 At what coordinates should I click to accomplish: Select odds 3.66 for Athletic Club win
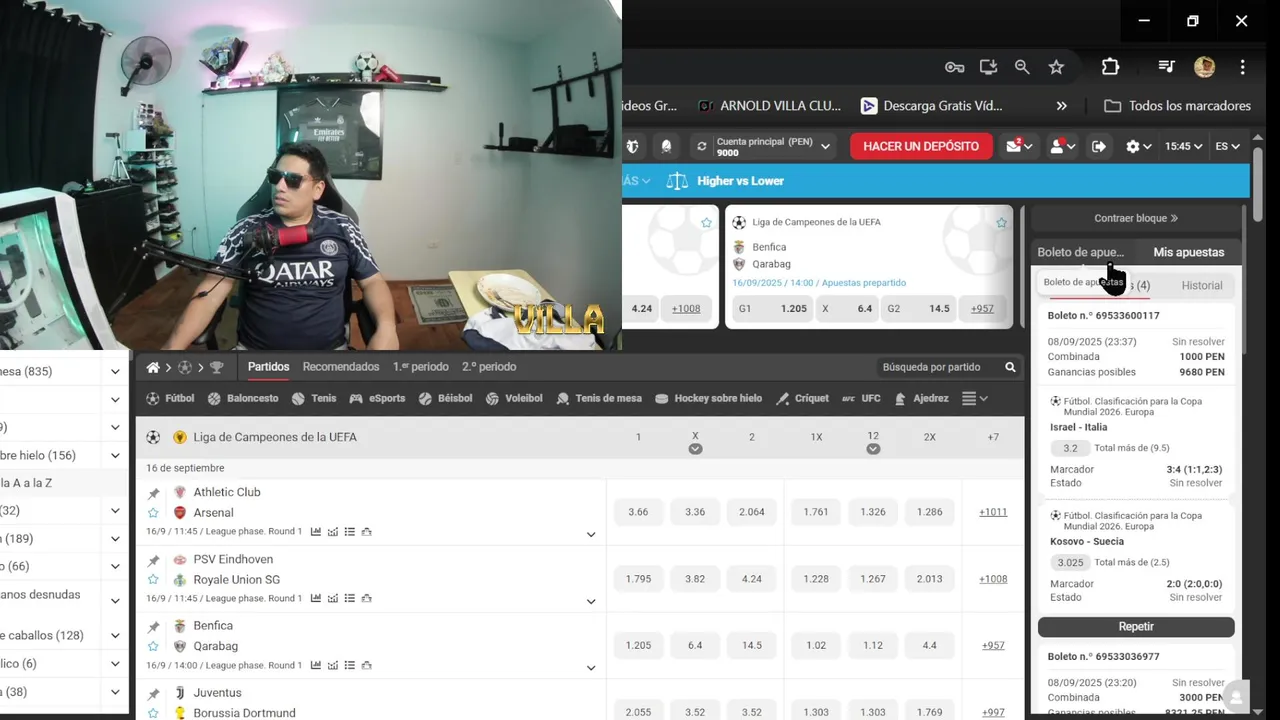pos(638,512)
